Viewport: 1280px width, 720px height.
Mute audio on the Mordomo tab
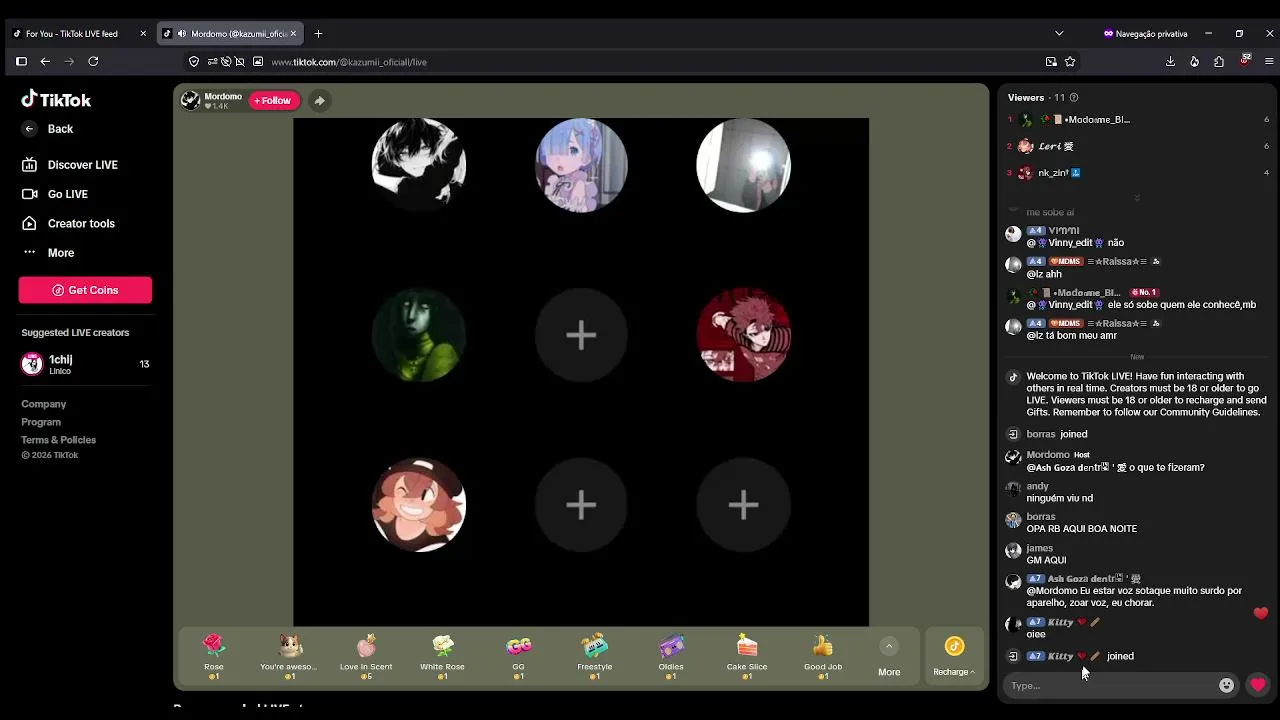click(x=181, y=33)
